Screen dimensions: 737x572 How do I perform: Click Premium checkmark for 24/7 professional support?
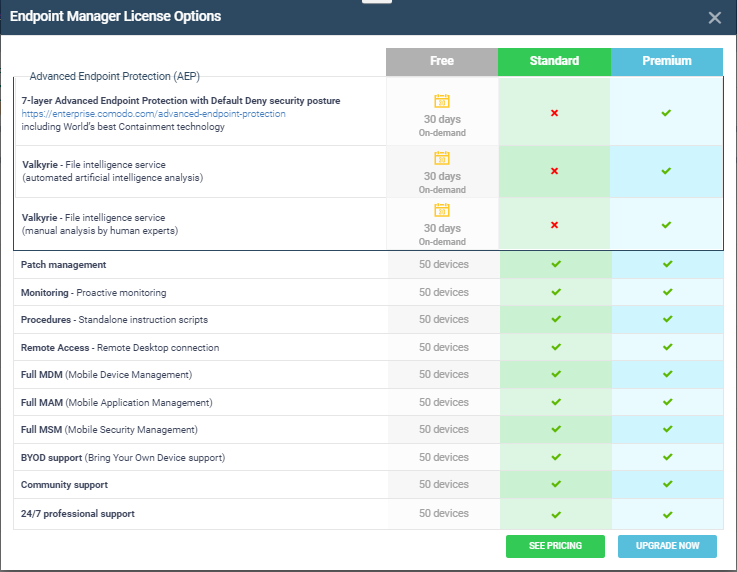click(668, 515)
